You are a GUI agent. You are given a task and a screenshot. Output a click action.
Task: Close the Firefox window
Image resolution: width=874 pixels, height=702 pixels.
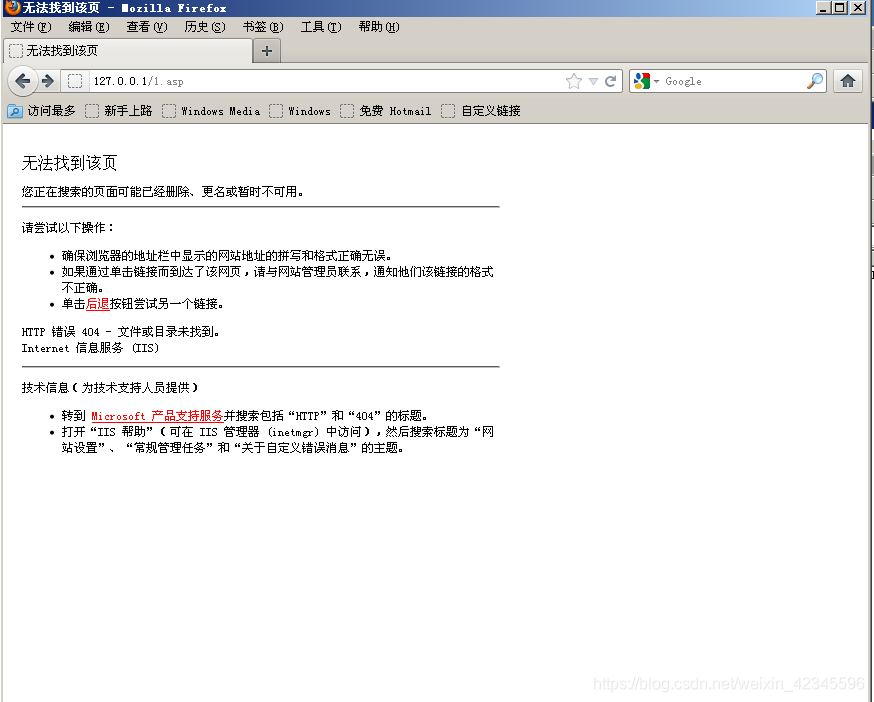tap(858, 8)
